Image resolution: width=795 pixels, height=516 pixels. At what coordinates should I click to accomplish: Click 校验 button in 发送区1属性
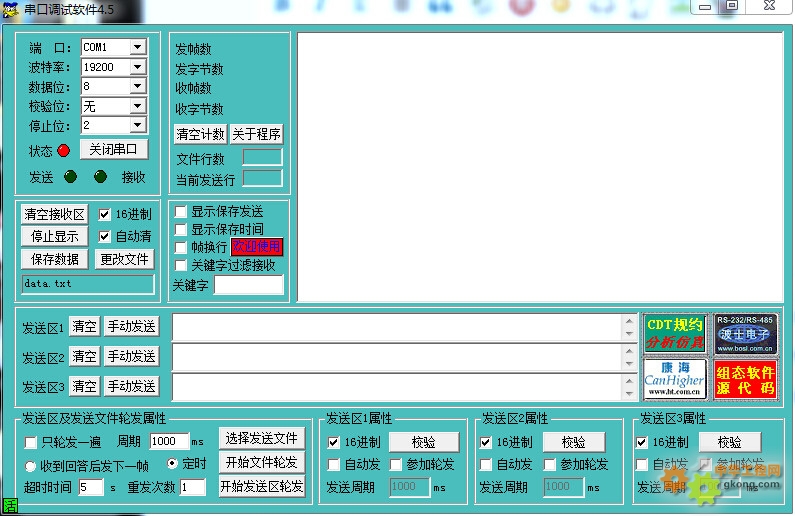[423, 442]
